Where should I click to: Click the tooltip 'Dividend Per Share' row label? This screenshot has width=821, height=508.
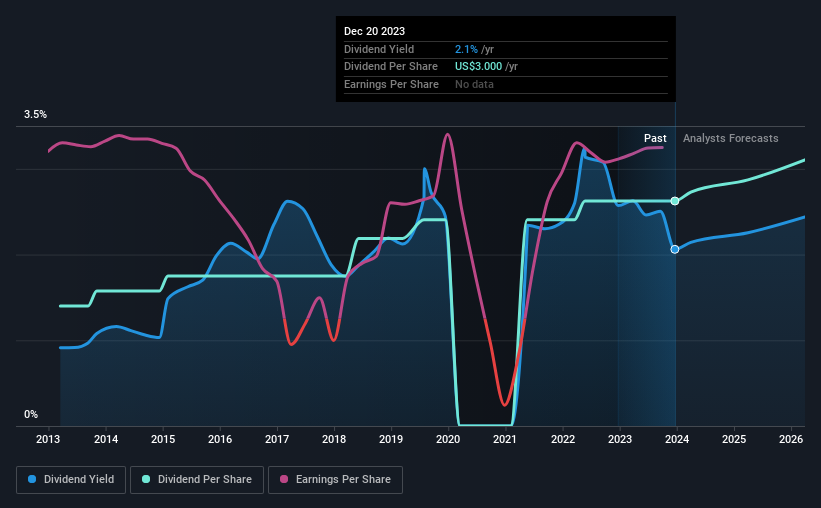point(391,67)
